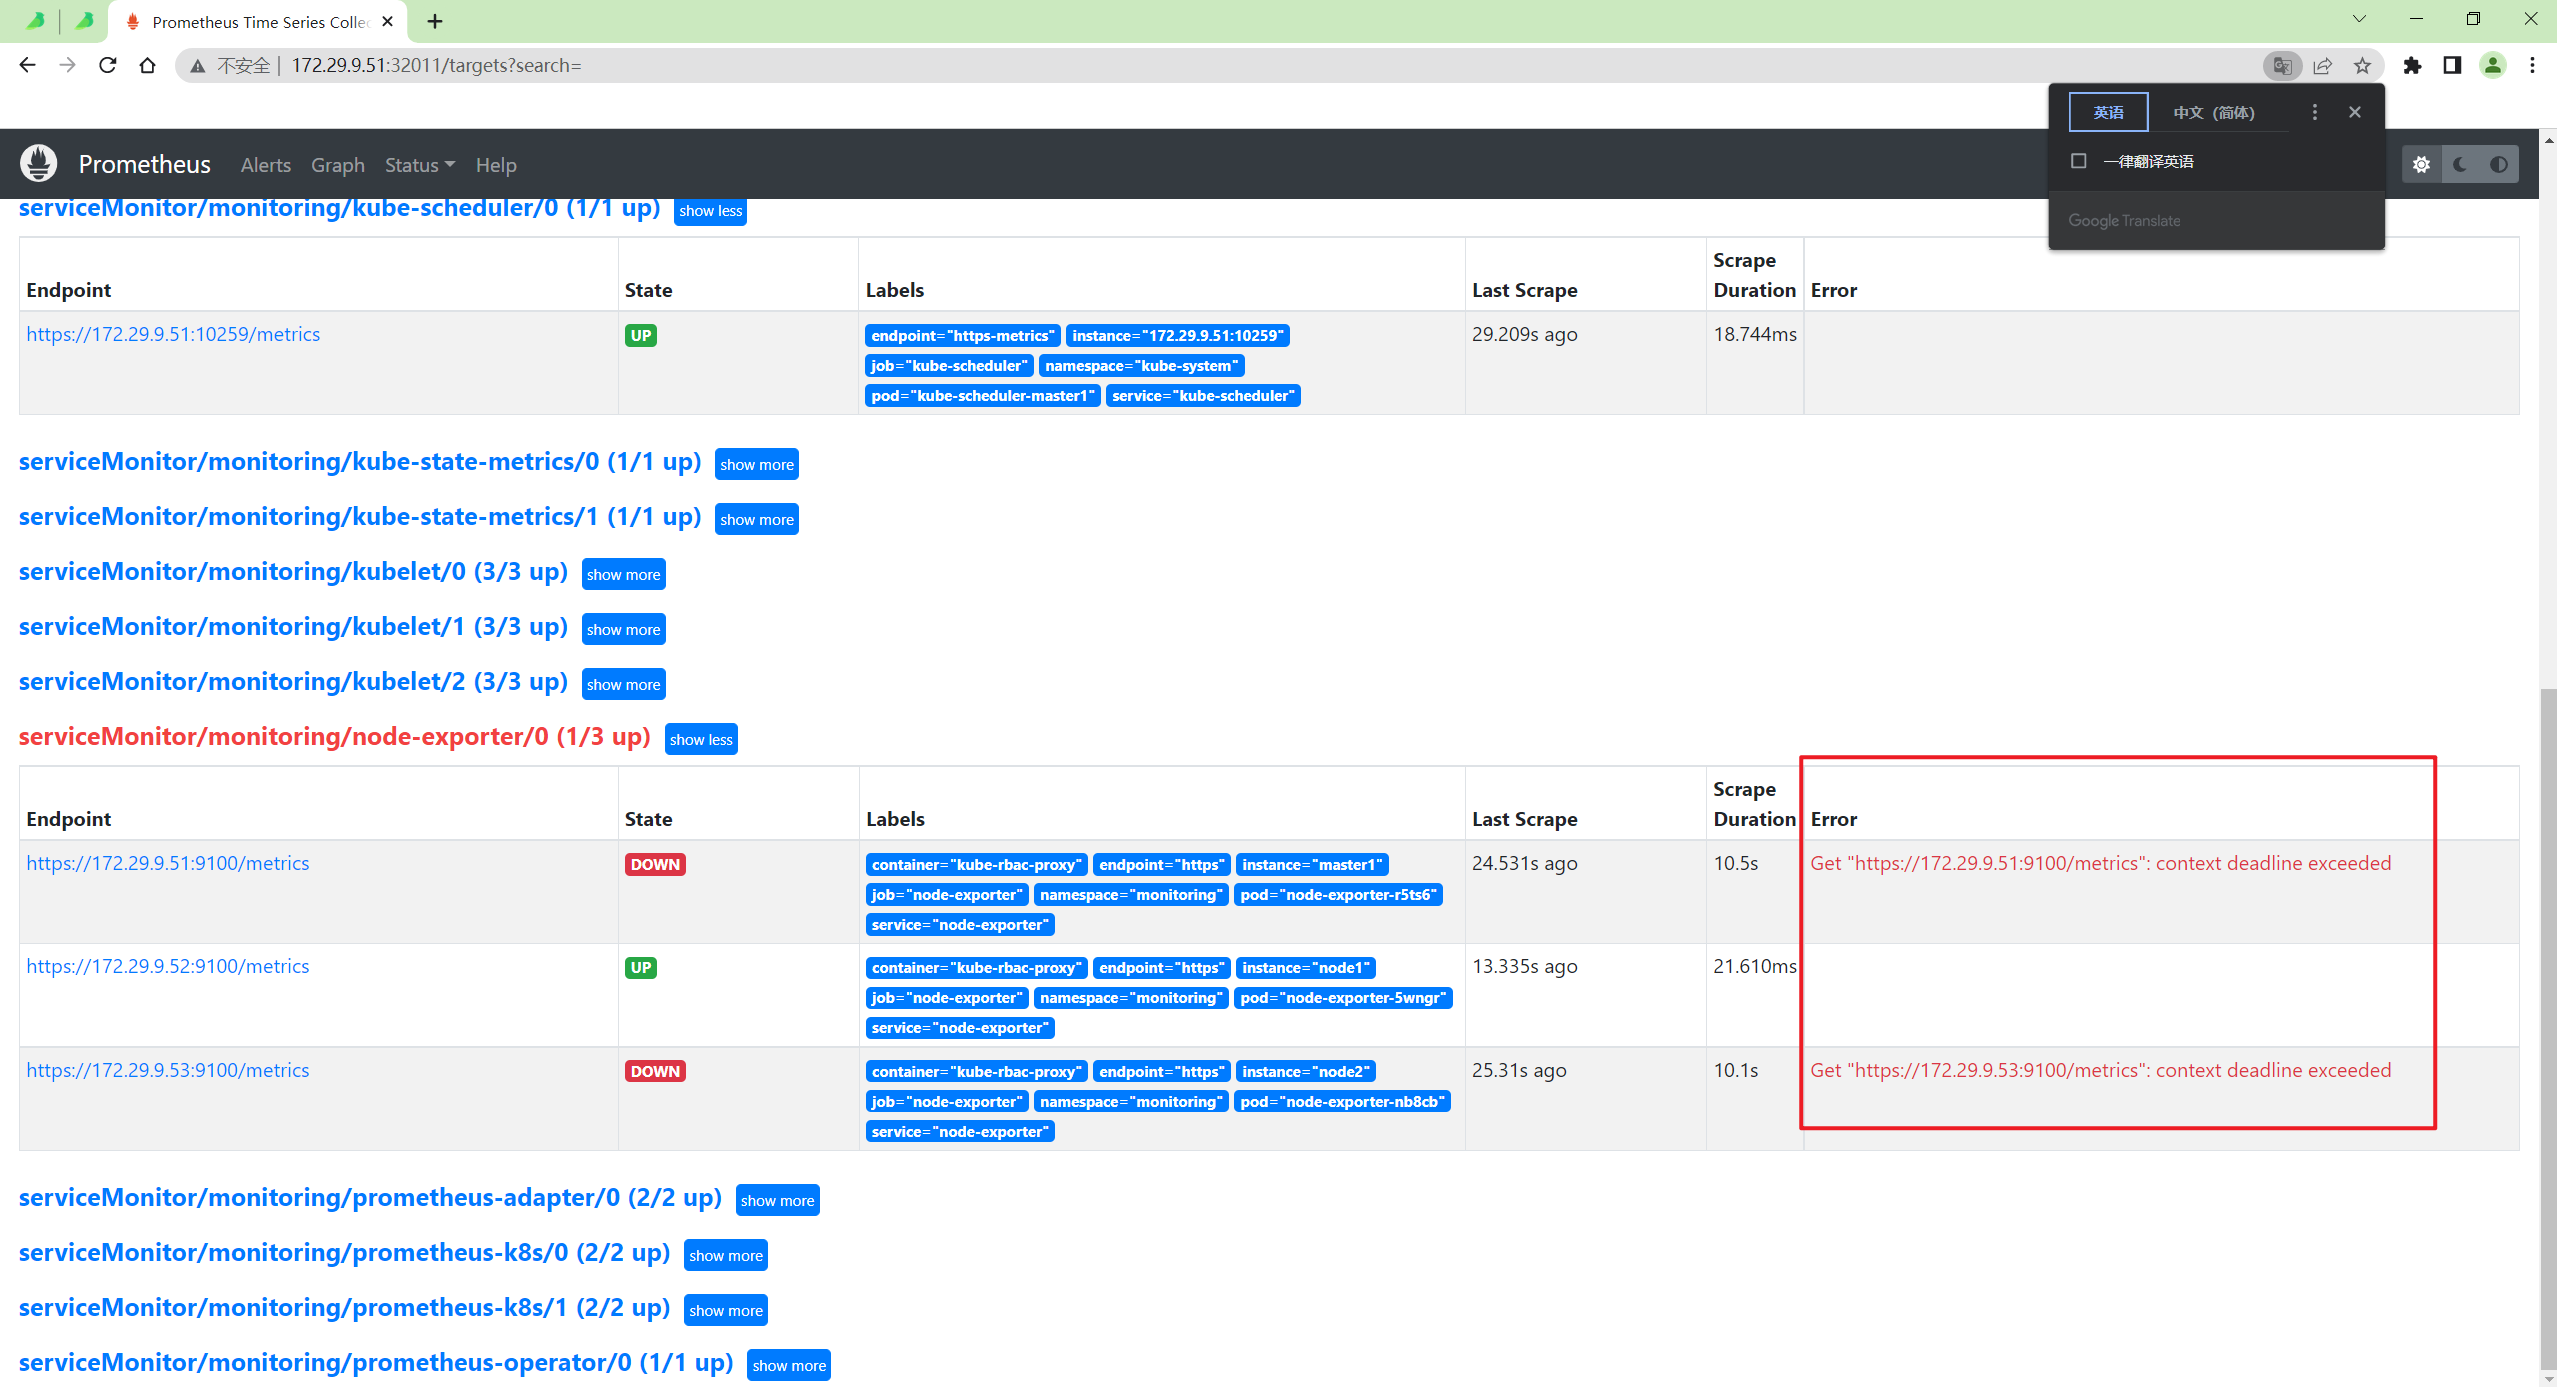Click the job="kube-scheduler" label
This screenshot has width=2557, height=1387.
click(948, 365)
